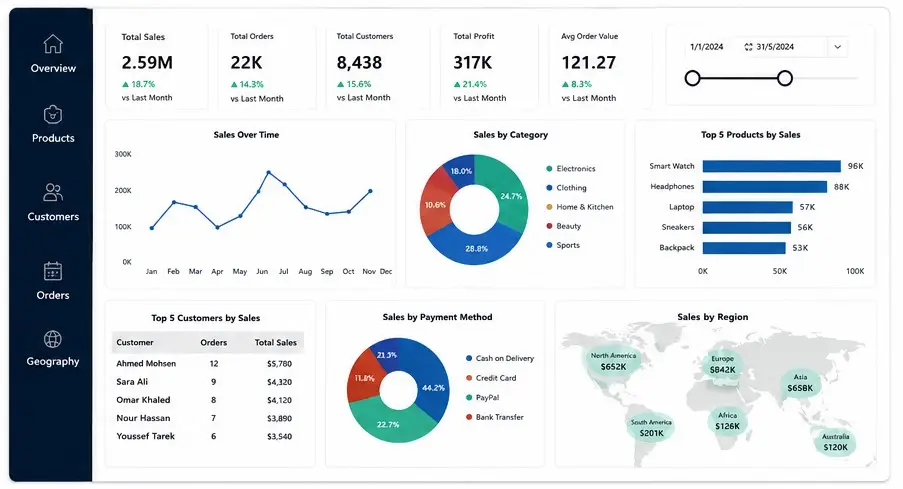Image resolution: width=903 pixels, height=489 pixels.
Task: Grab the left date slider handle
Action: point(693,78)
